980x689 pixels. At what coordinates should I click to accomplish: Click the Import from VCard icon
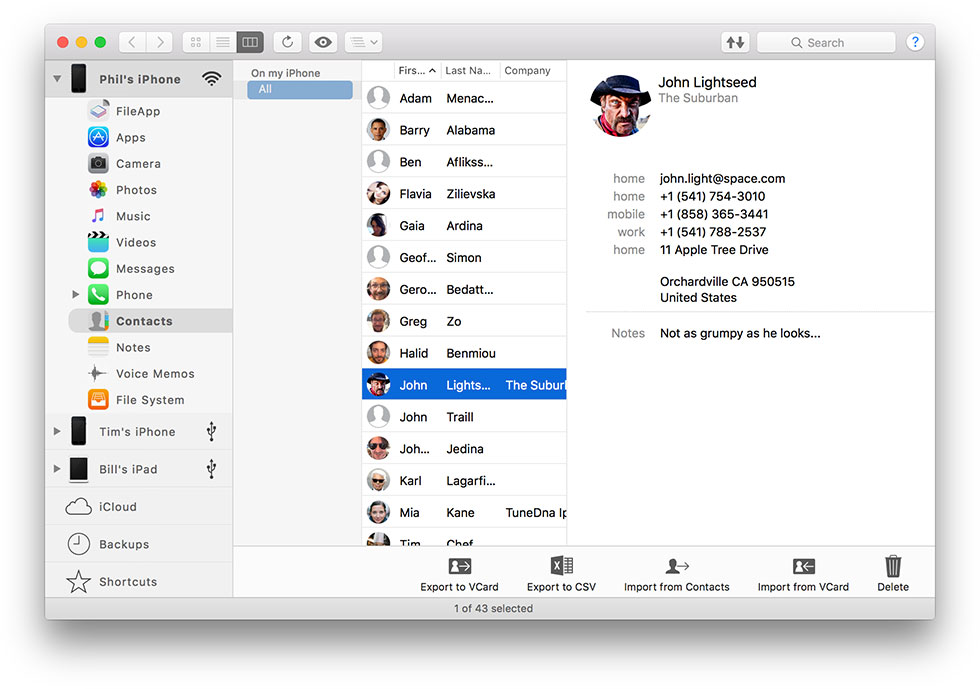[803, 566]
